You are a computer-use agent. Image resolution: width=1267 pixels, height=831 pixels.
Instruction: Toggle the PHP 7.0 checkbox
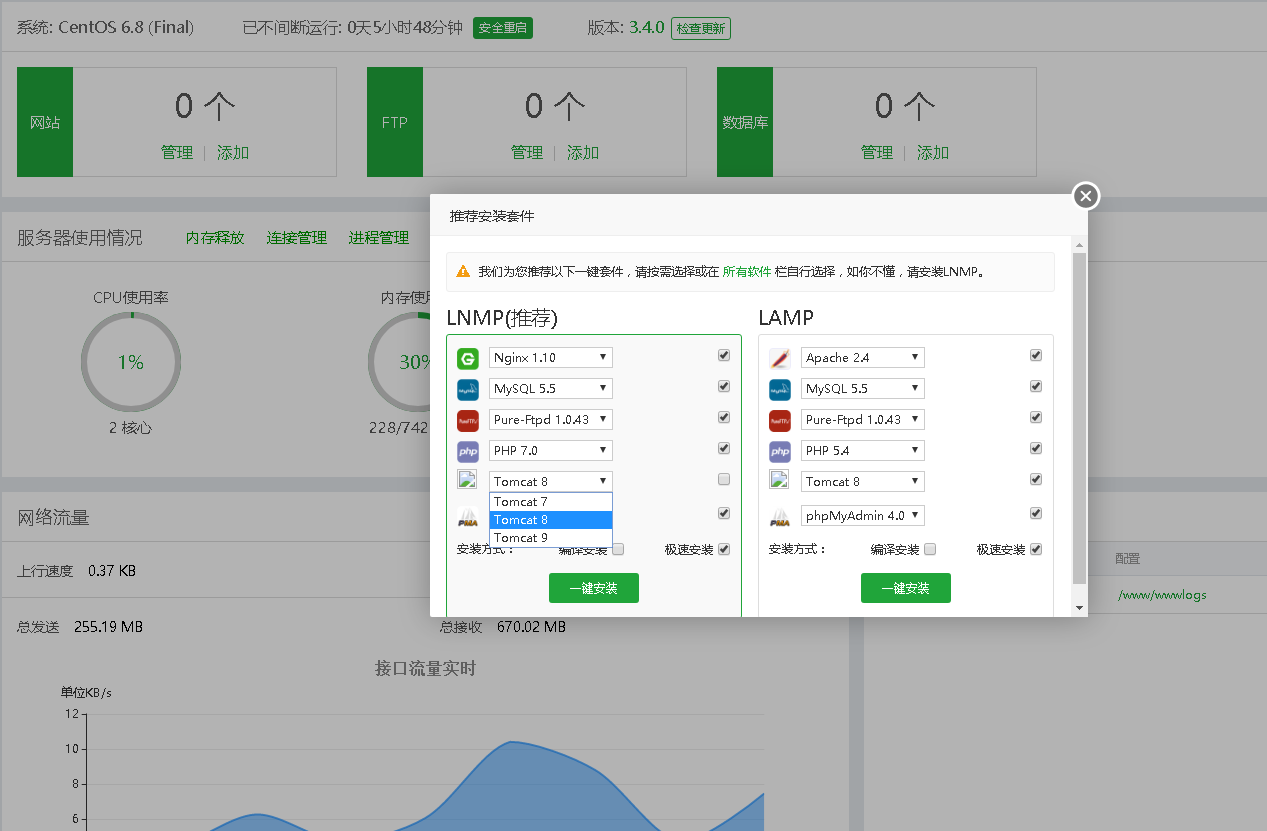(x=724, y=448)
